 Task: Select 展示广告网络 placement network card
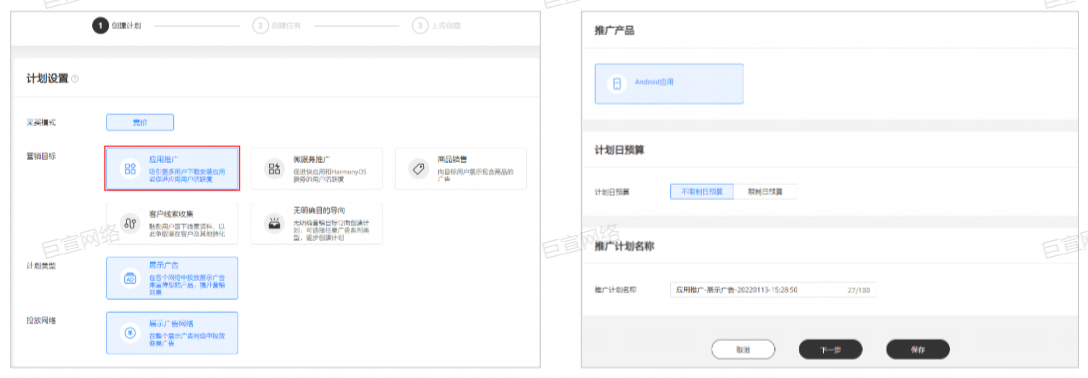(x=172, y=333)
